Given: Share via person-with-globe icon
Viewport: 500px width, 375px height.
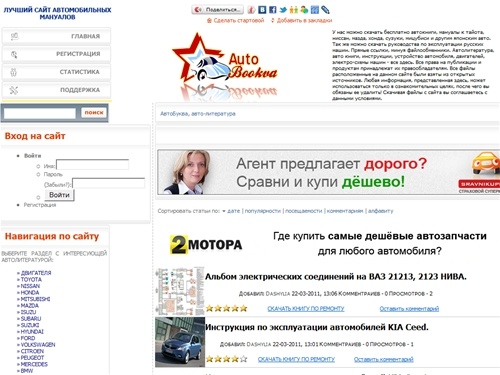Looking at the screenshot, I should [304, 10].
